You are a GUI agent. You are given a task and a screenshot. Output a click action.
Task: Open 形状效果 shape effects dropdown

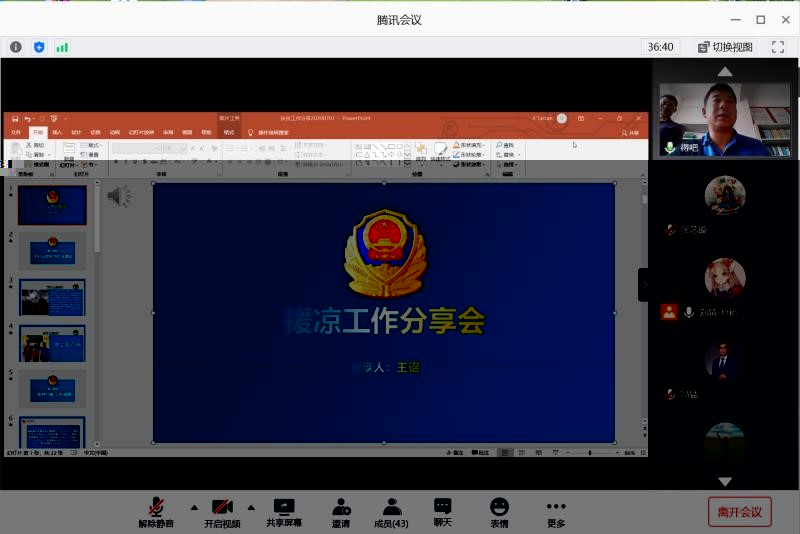click(468, 164)
